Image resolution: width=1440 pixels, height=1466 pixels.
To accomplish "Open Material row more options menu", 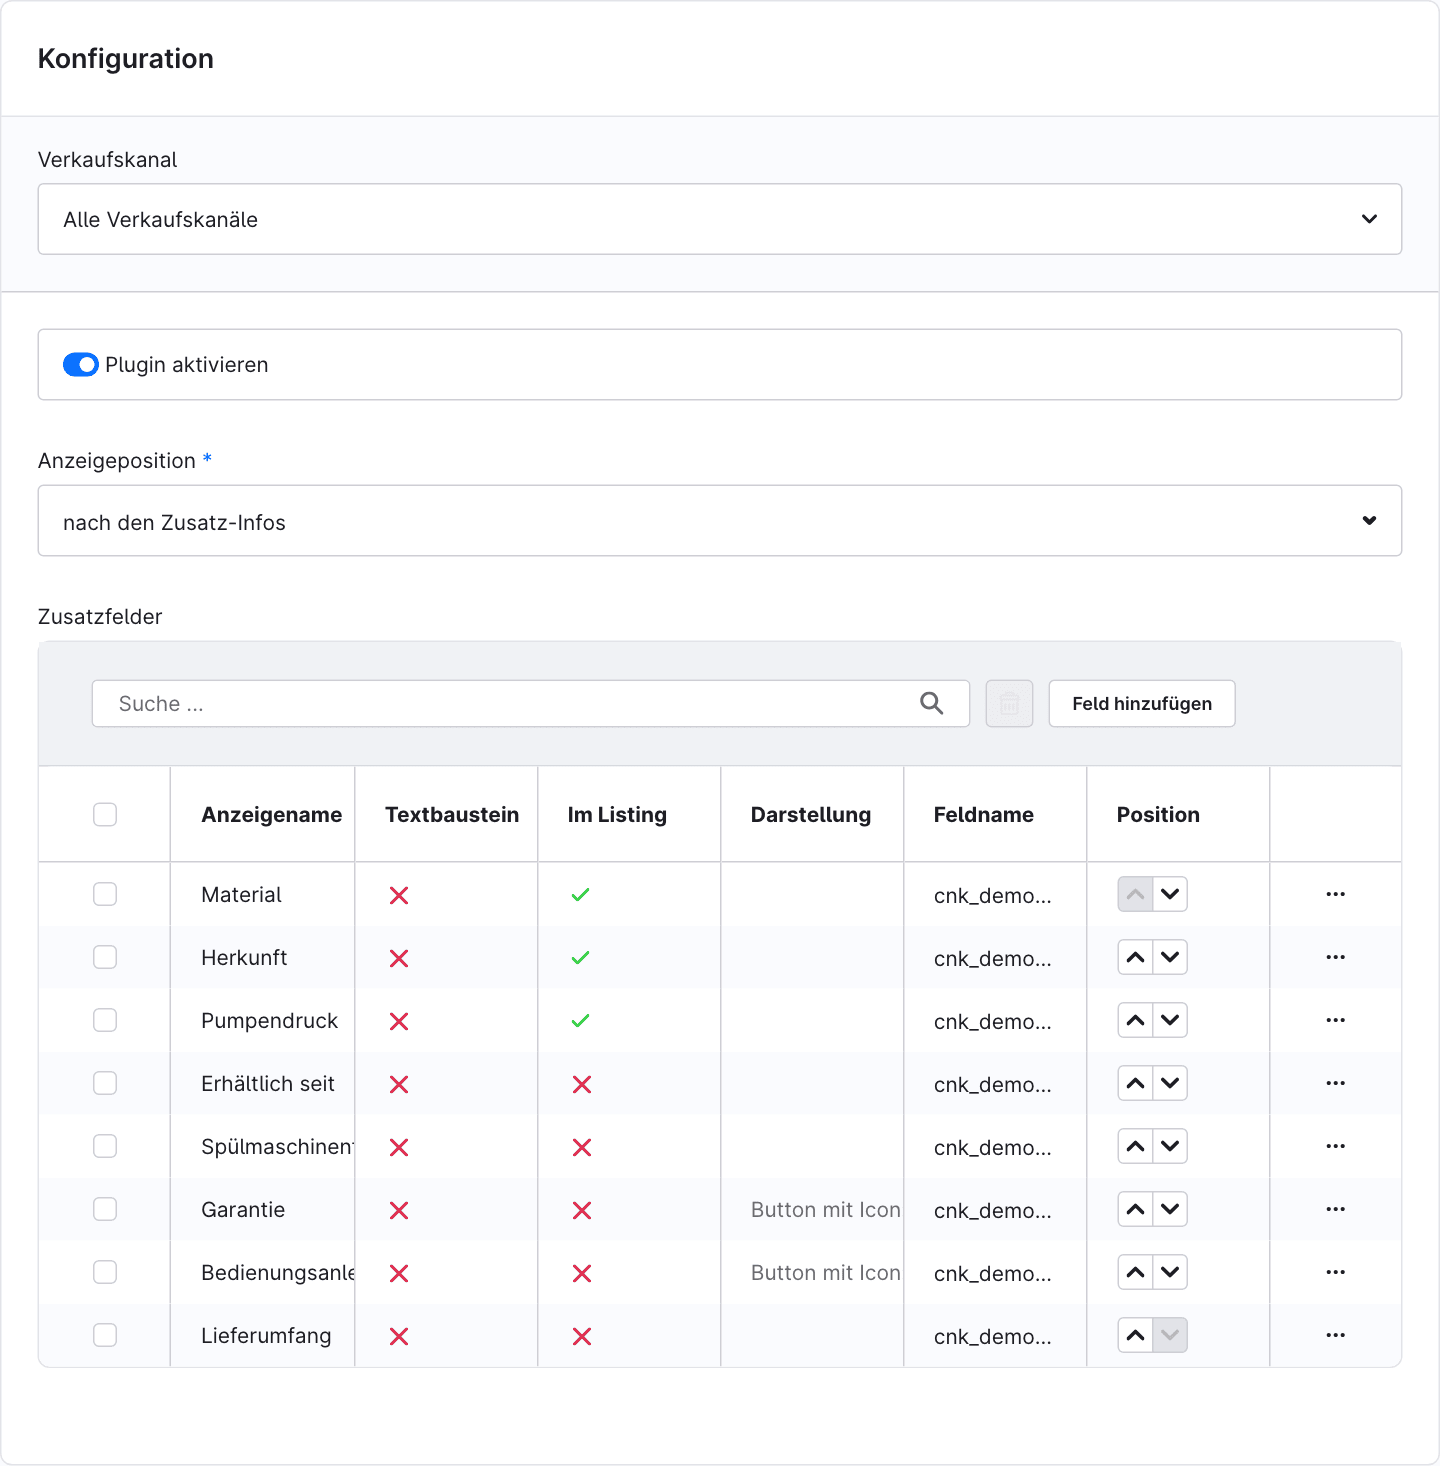I will click(1335, 894).
